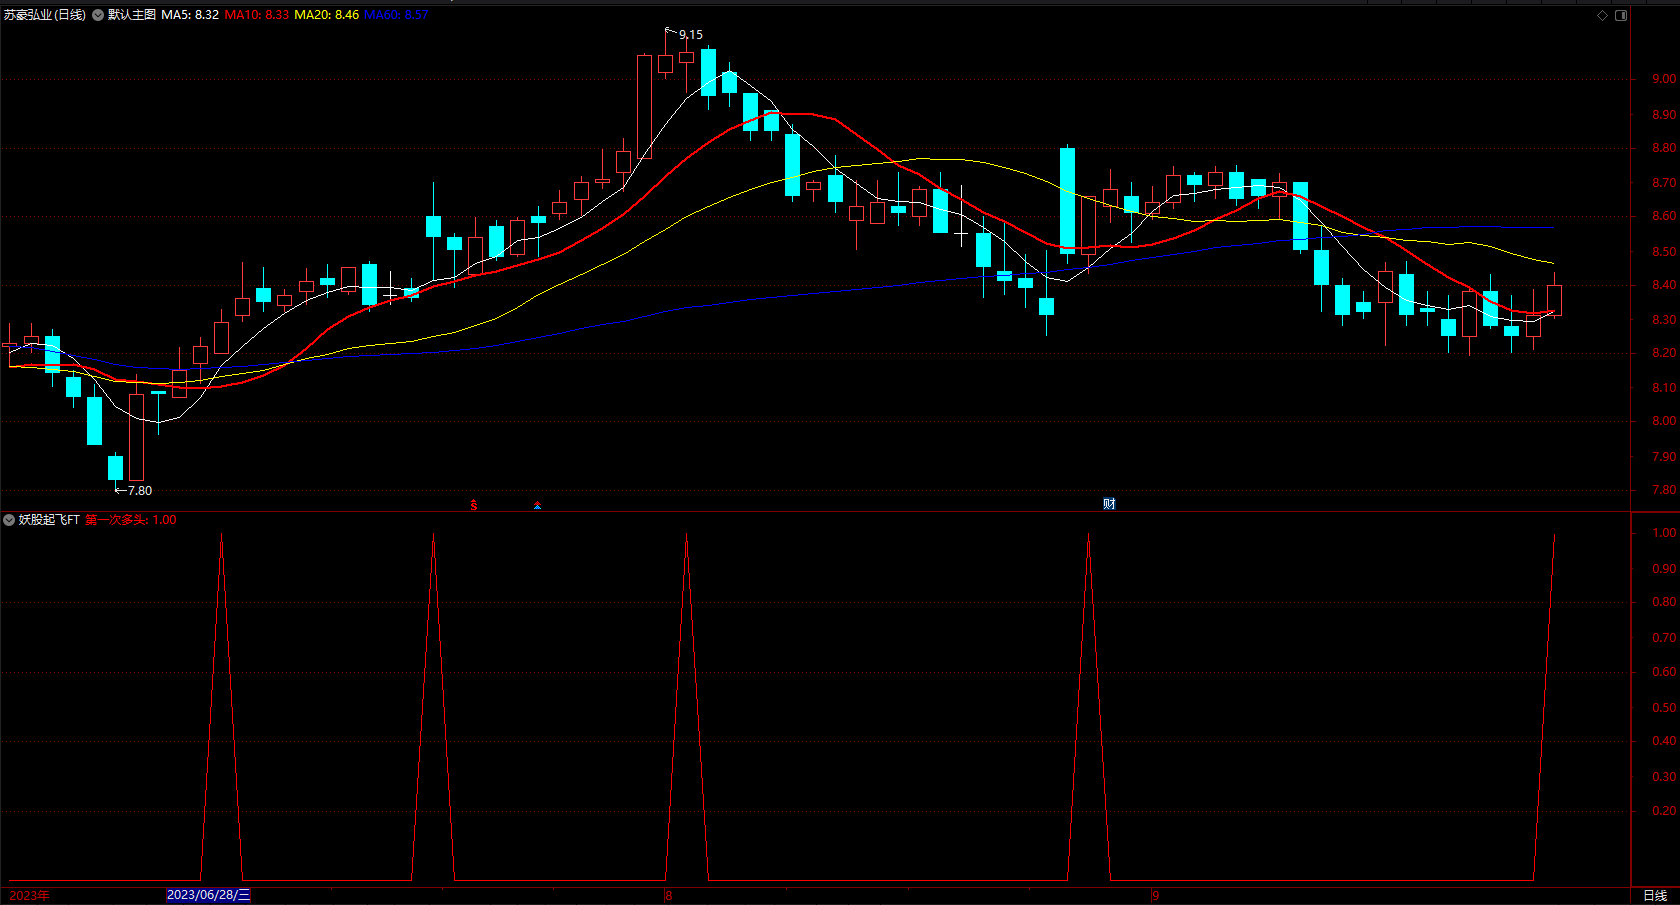Select the 第一次多头: 1.00 value label

pyautogui.click(x=131, y=520)
